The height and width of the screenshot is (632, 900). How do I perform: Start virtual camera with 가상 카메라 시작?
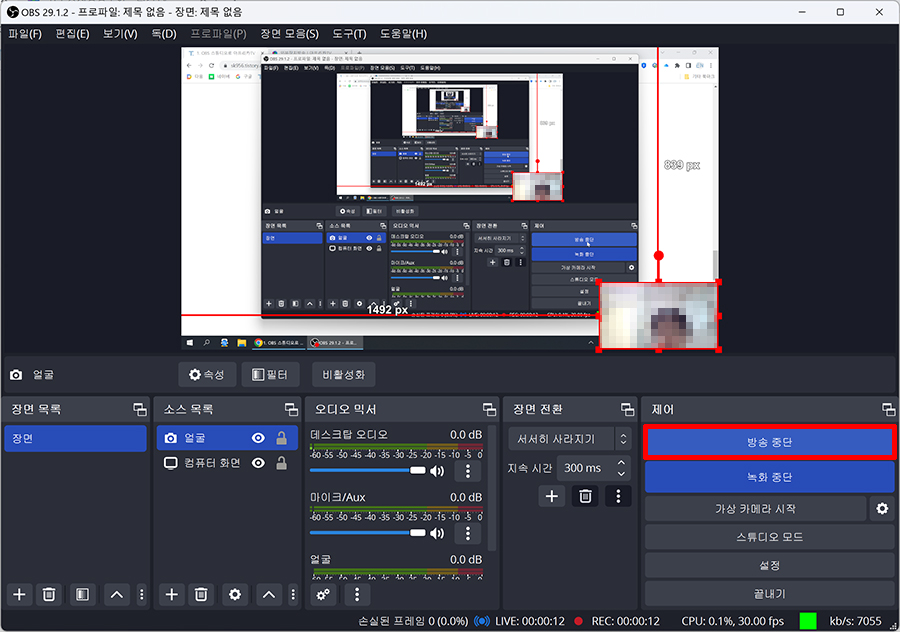(x=755, y=509)
